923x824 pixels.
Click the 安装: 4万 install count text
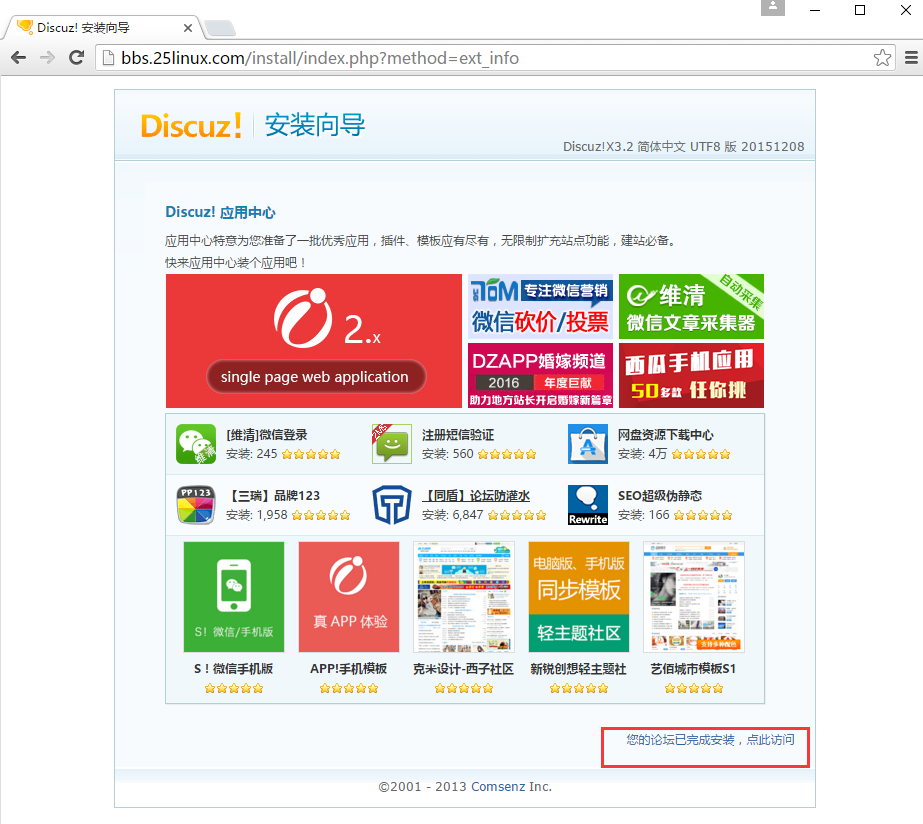642,454
